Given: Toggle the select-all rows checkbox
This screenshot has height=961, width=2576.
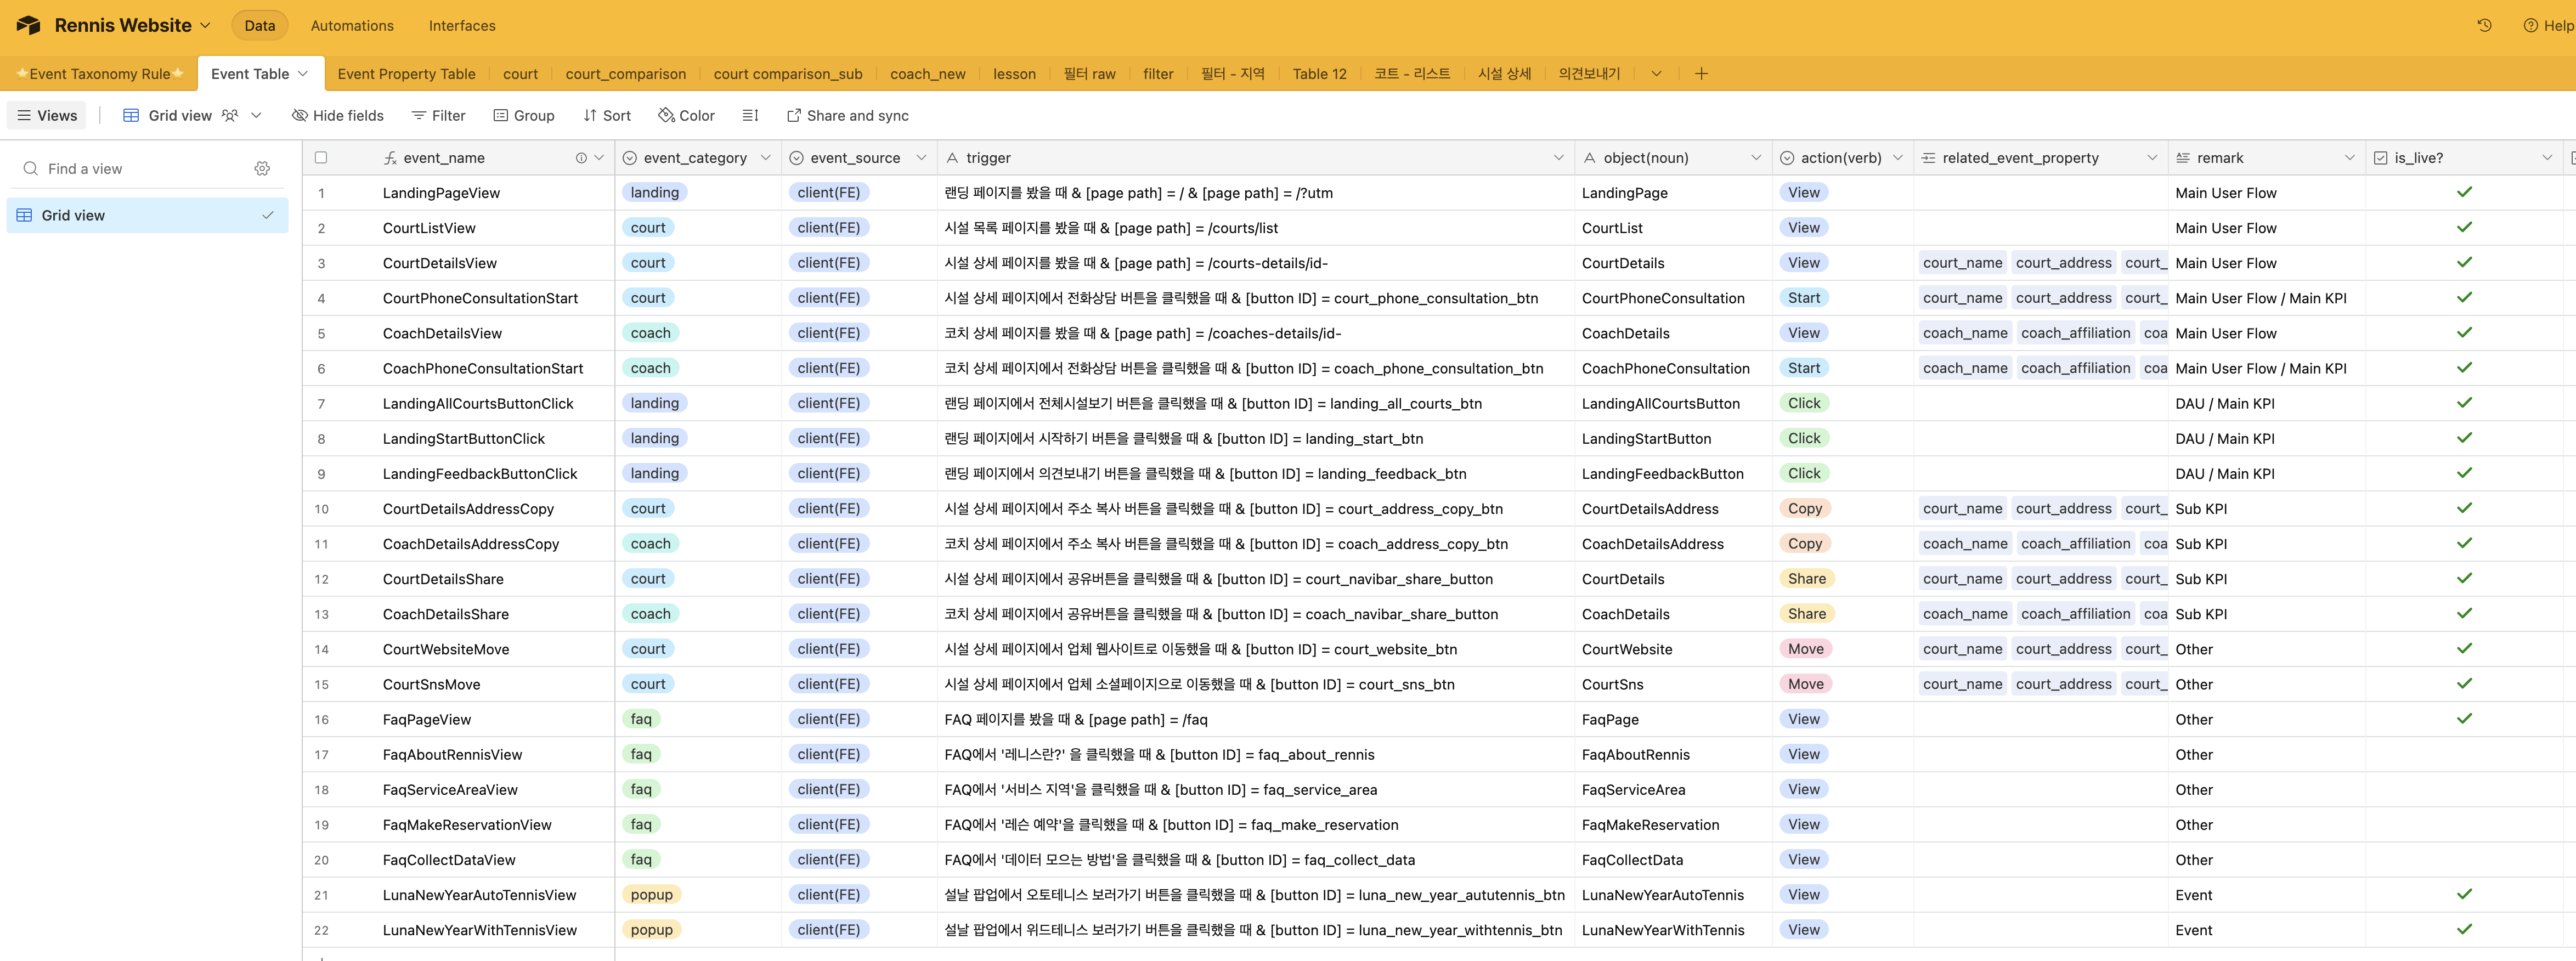Looking at the screenshot, I should coord(321,158).
